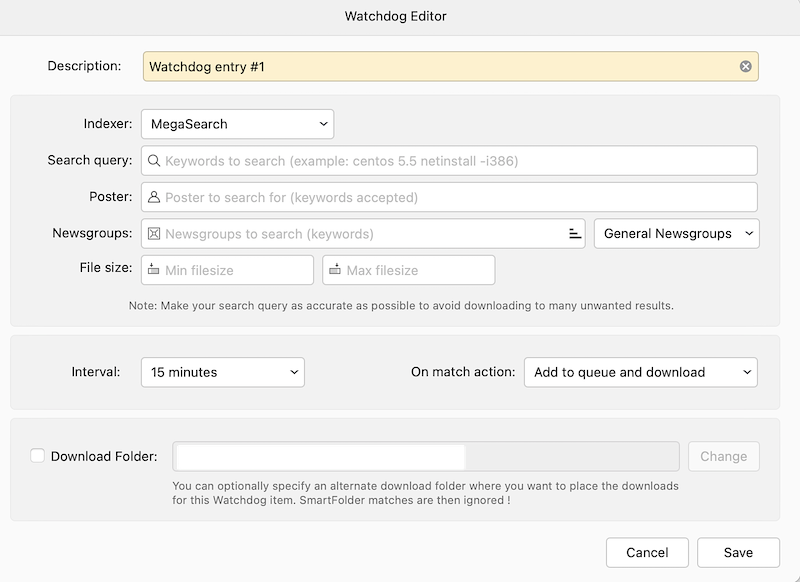This screenshot has height=582, width=800.
Task: Click into the Max filesize field
Action: click(409, 270)
